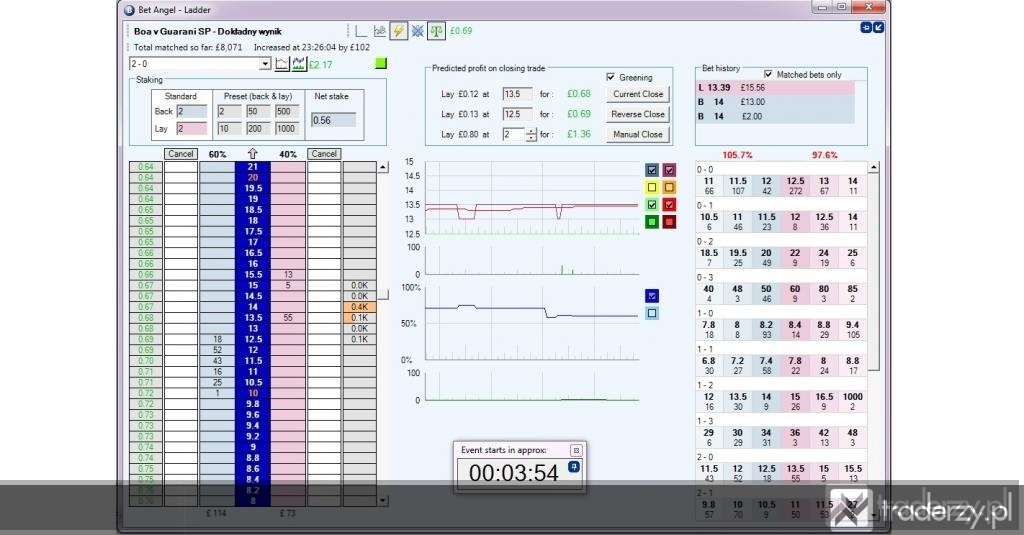
Task: Select the L 13.39 £15.56 bet history row
Action: pyautogui.click(x=775, y=88)
